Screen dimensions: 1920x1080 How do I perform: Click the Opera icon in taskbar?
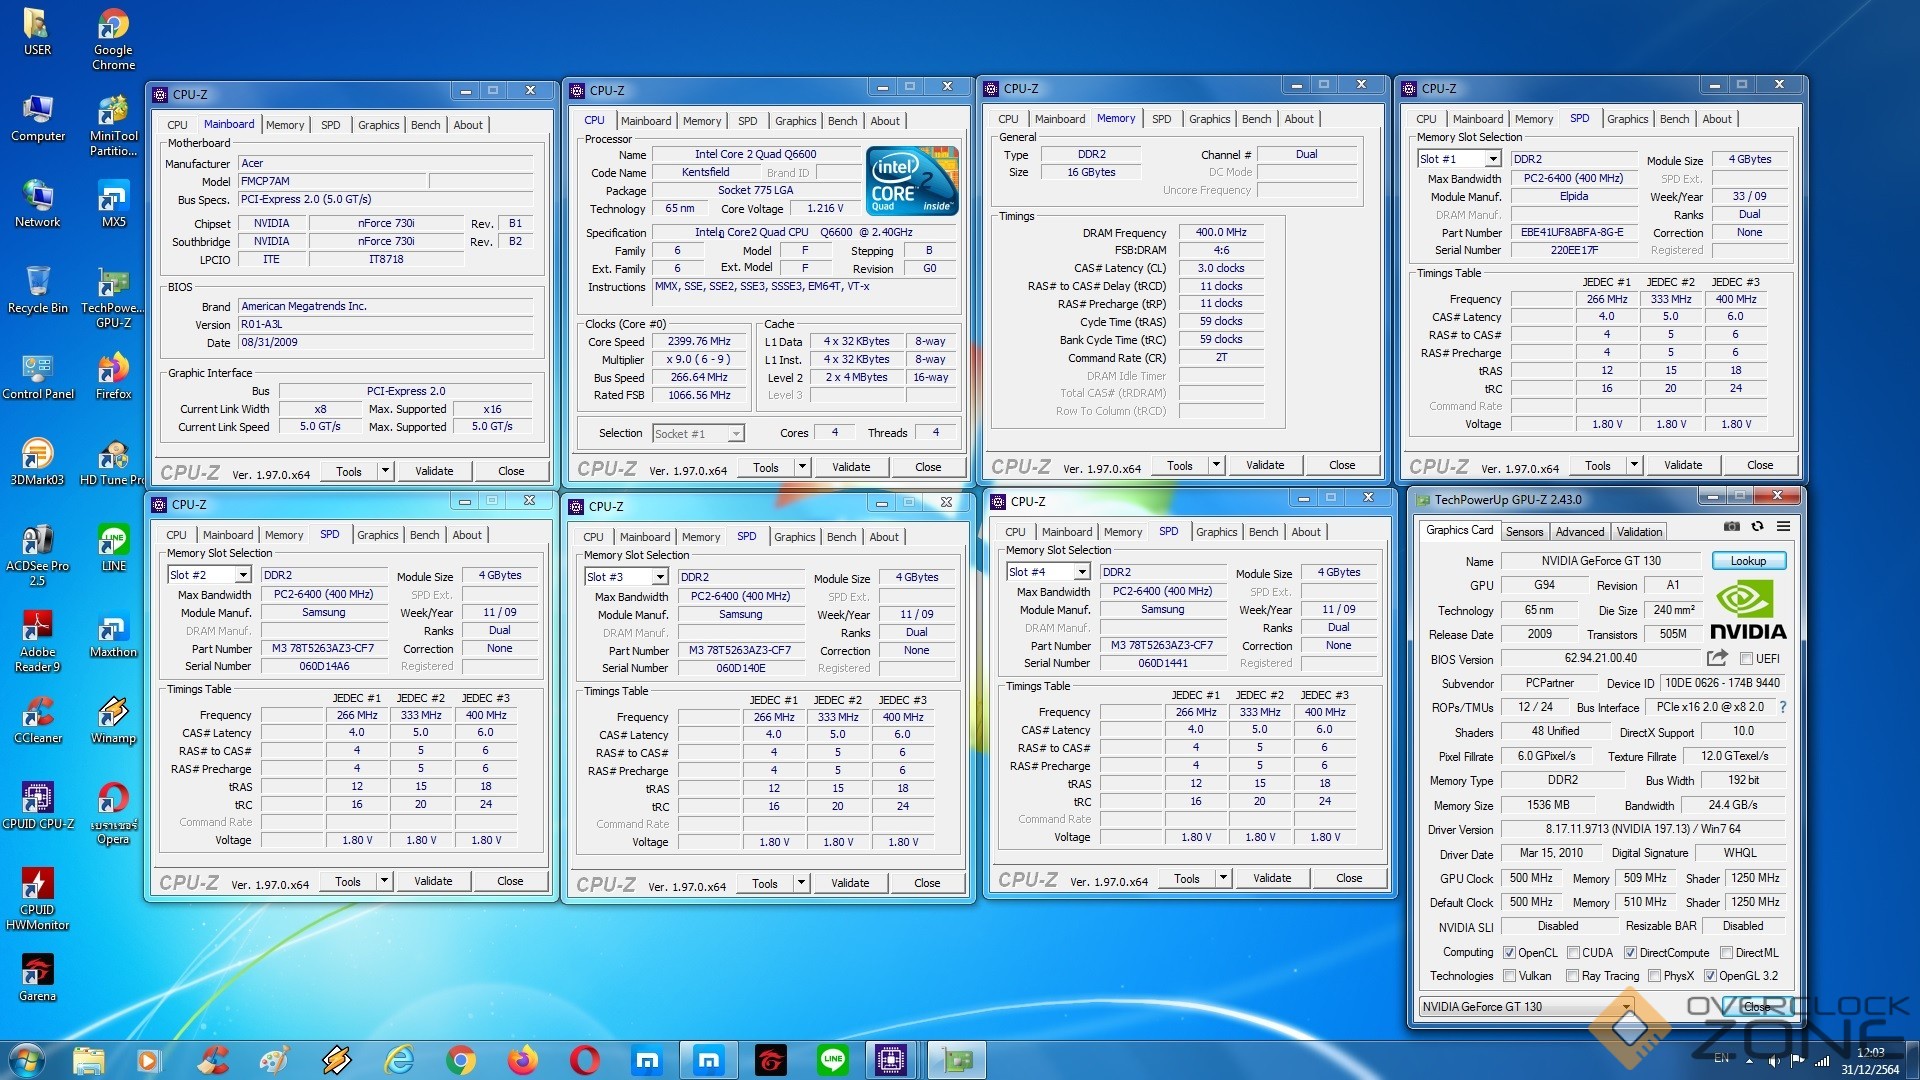[x=584, y=1060]
